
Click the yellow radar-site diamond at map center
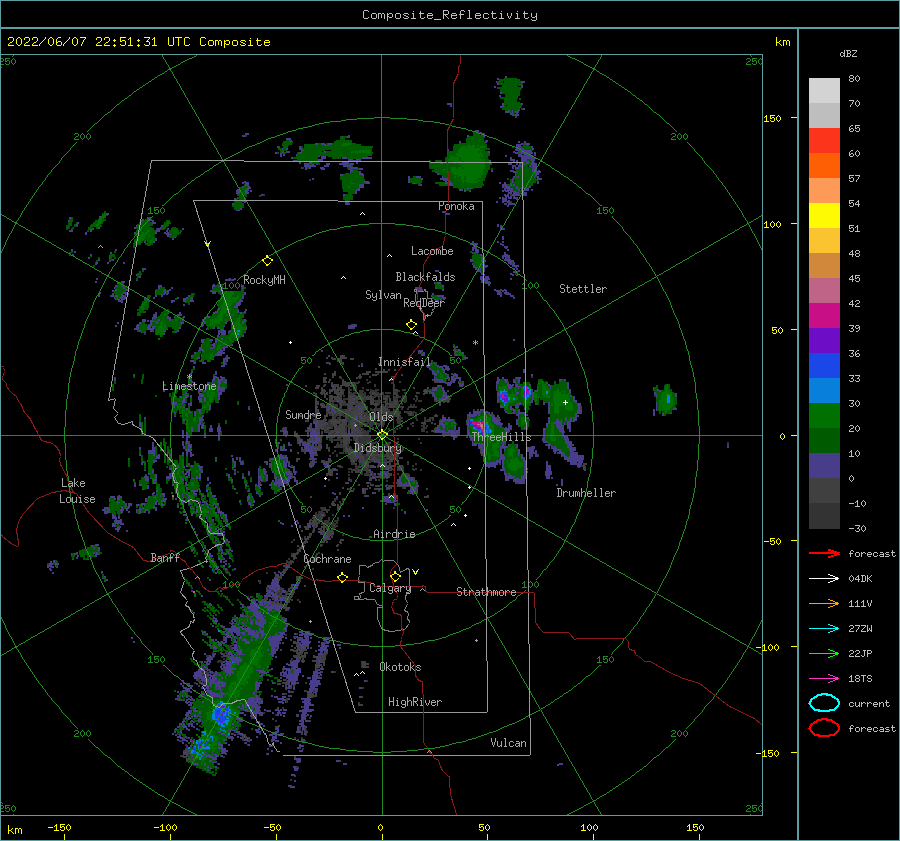pyautogui.click(x=382, y=435)
